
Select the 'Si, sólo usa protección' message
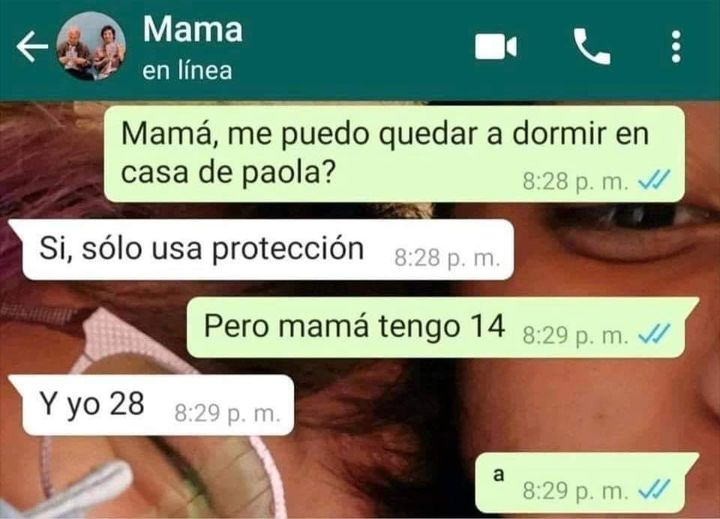[x=262, y=249]
